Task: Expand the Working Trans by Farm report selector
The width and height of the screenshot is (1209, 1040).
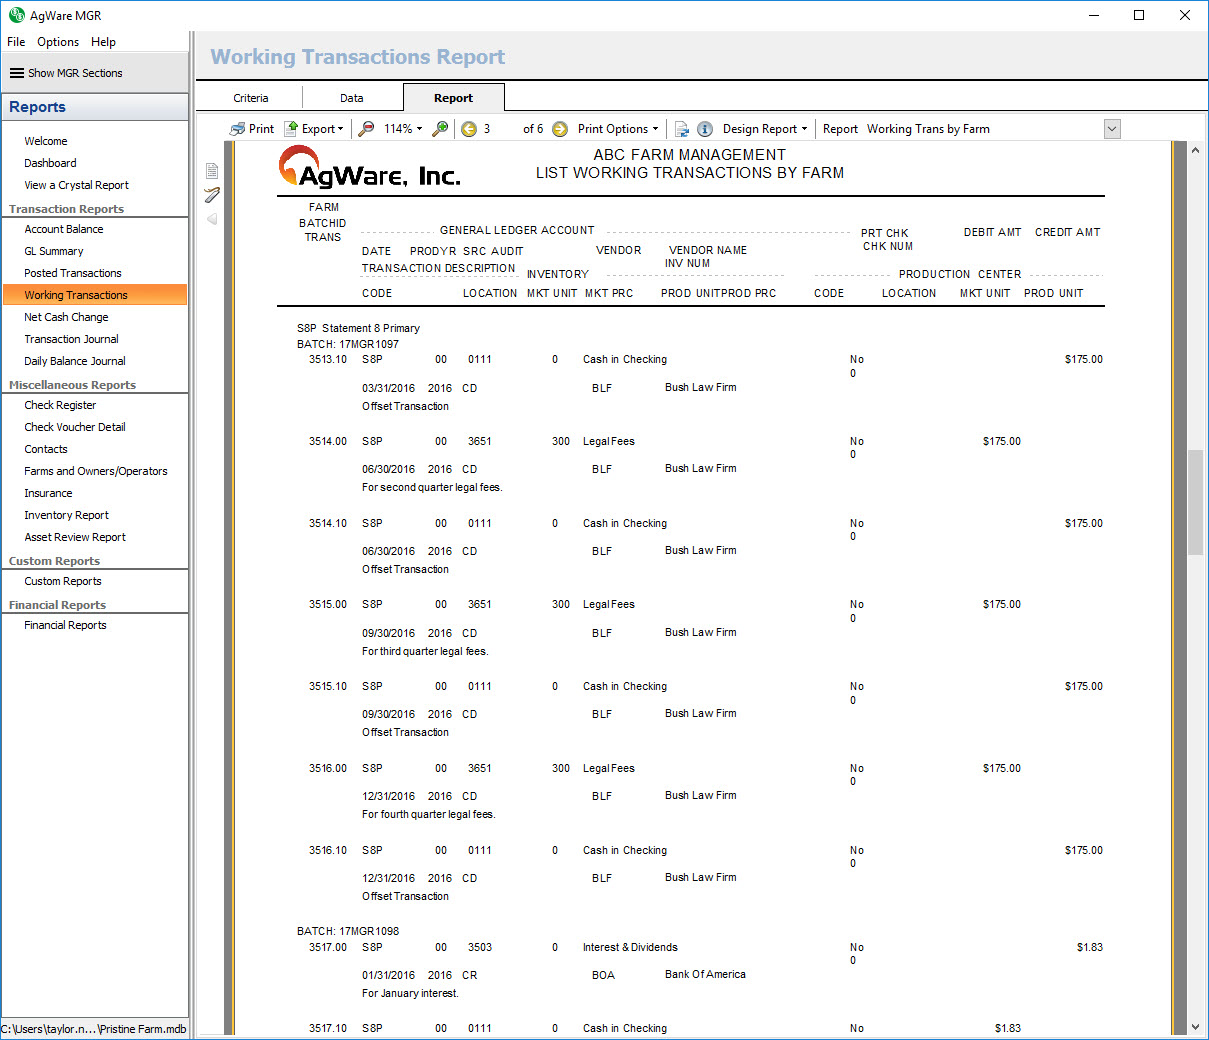Action: [1112, 129]
